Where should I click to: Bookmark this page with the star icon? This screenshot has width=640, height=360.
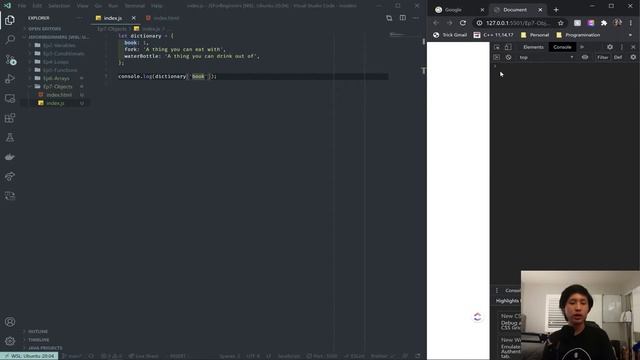560,23
